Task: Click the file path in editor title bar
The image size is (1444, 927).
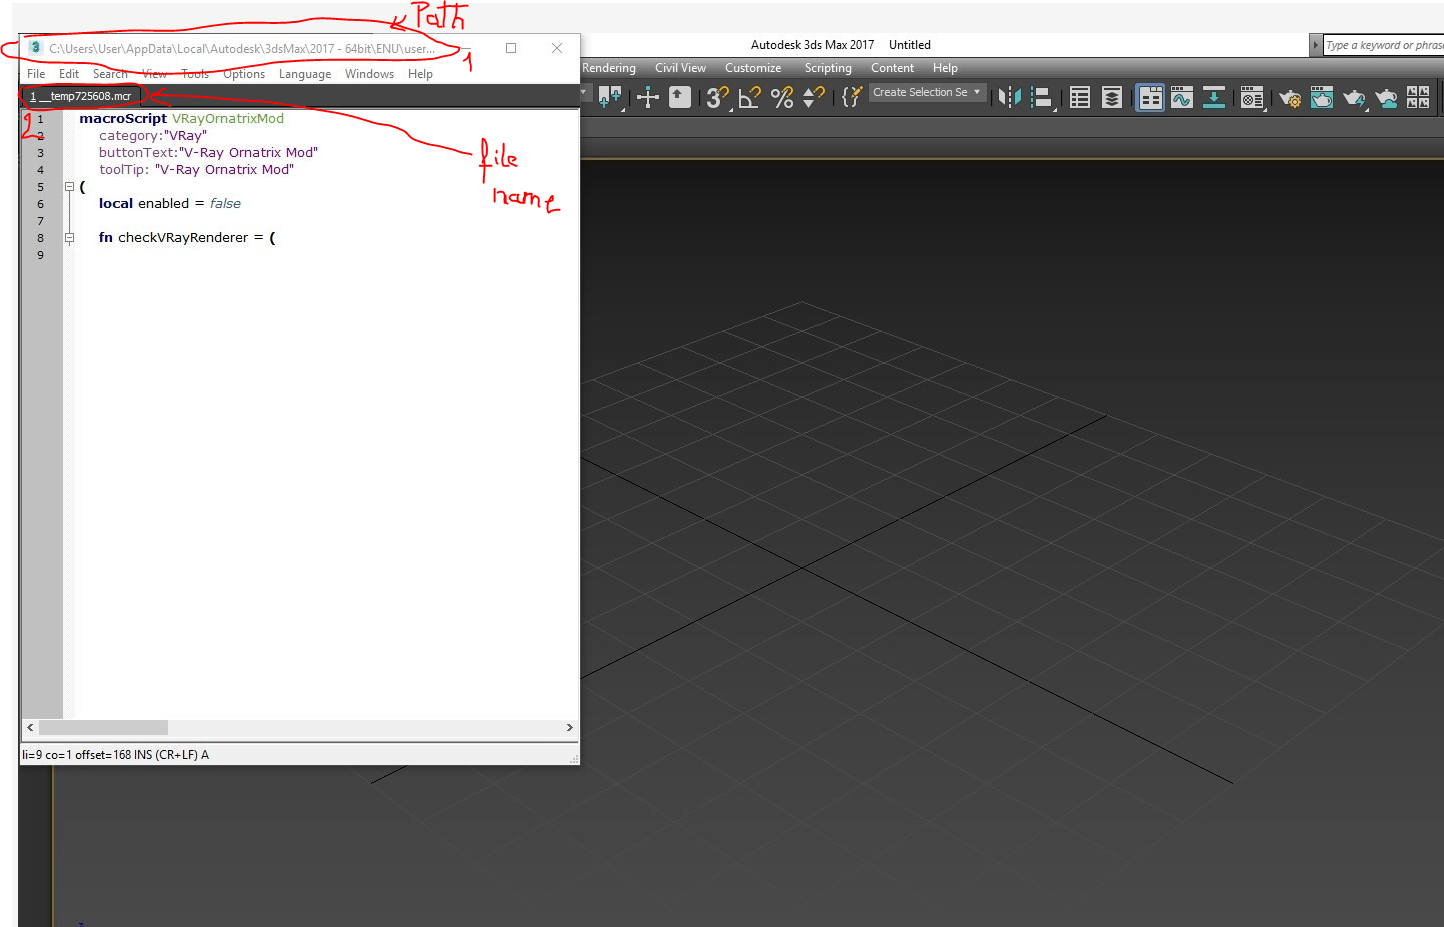Action: pos(242,48)
